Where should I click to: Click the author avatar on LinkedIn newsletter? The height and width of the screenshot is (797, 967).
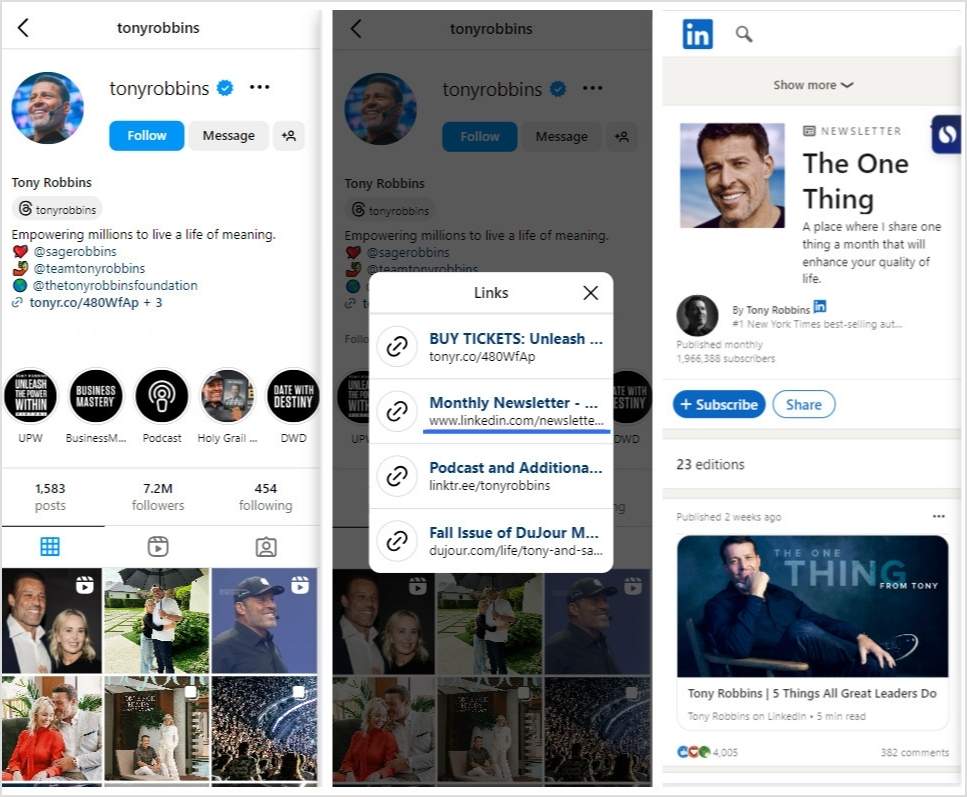pyautogui.click(x=697, y=315)
